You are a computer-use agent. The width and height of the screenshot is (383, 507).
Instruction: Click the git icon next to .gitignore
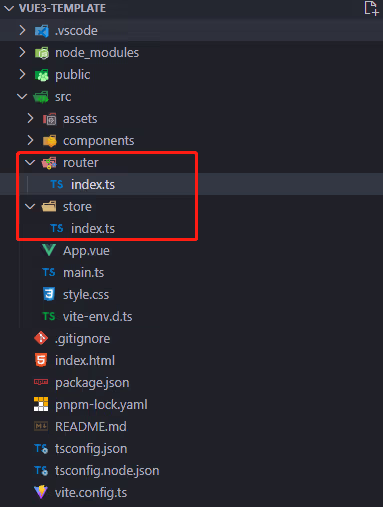click(x=41, y=338)
